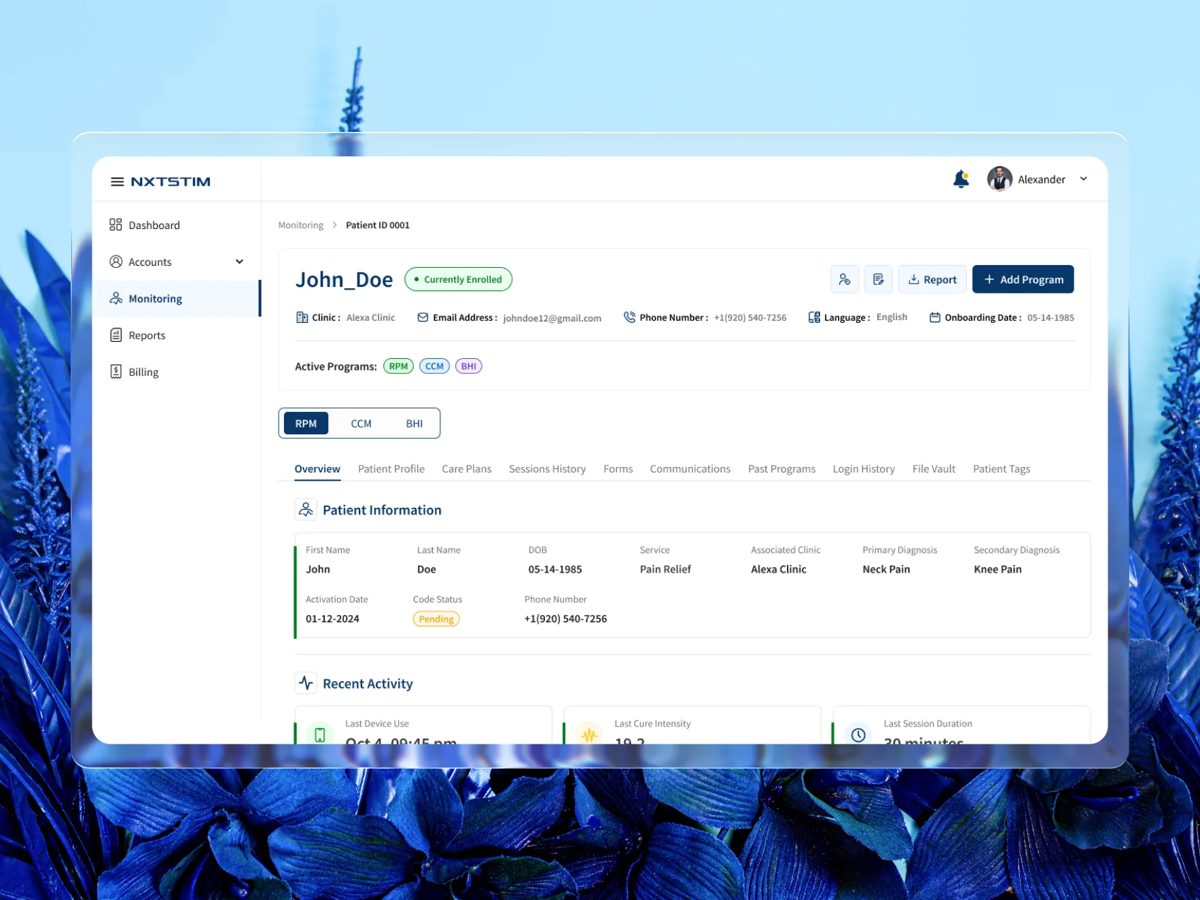Click the notification bell icon

coord(961,179)
